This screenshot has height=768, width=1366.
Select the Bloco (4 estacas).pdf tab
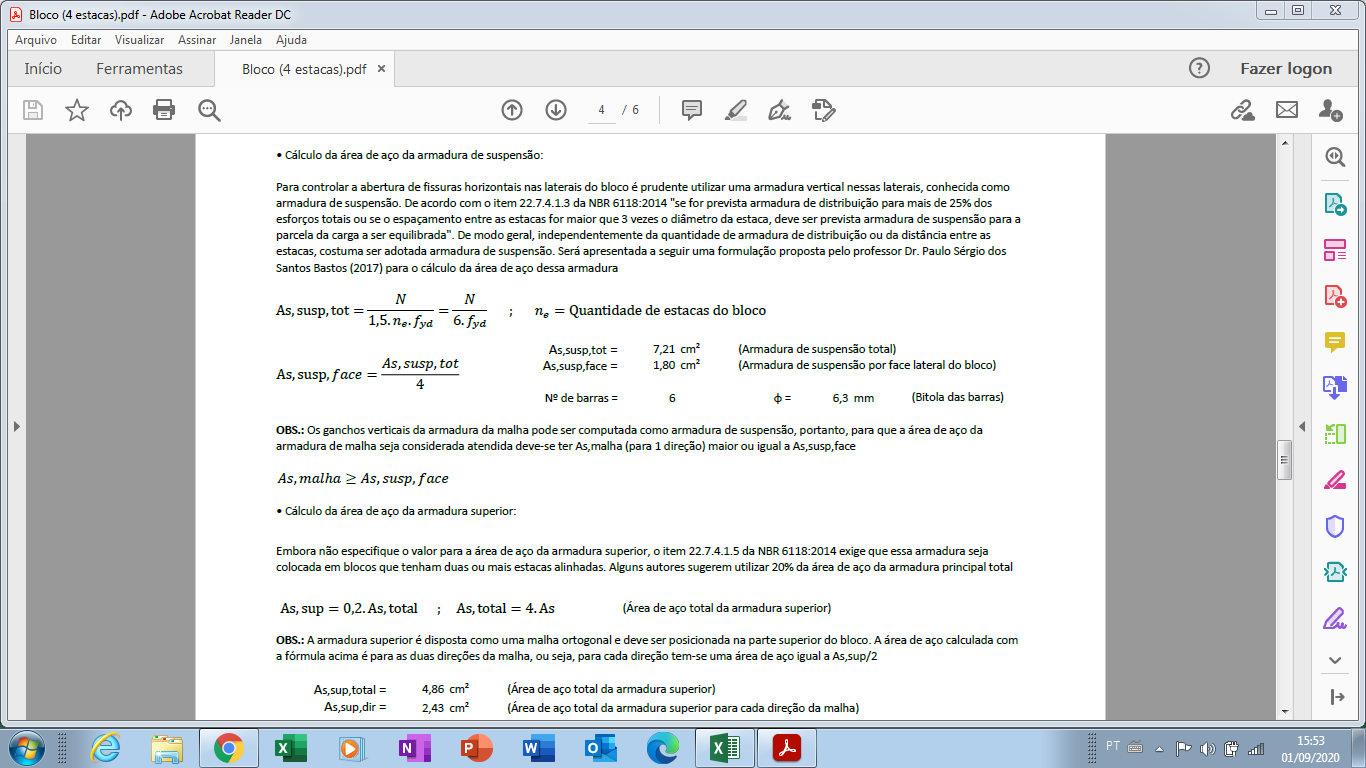304,69
